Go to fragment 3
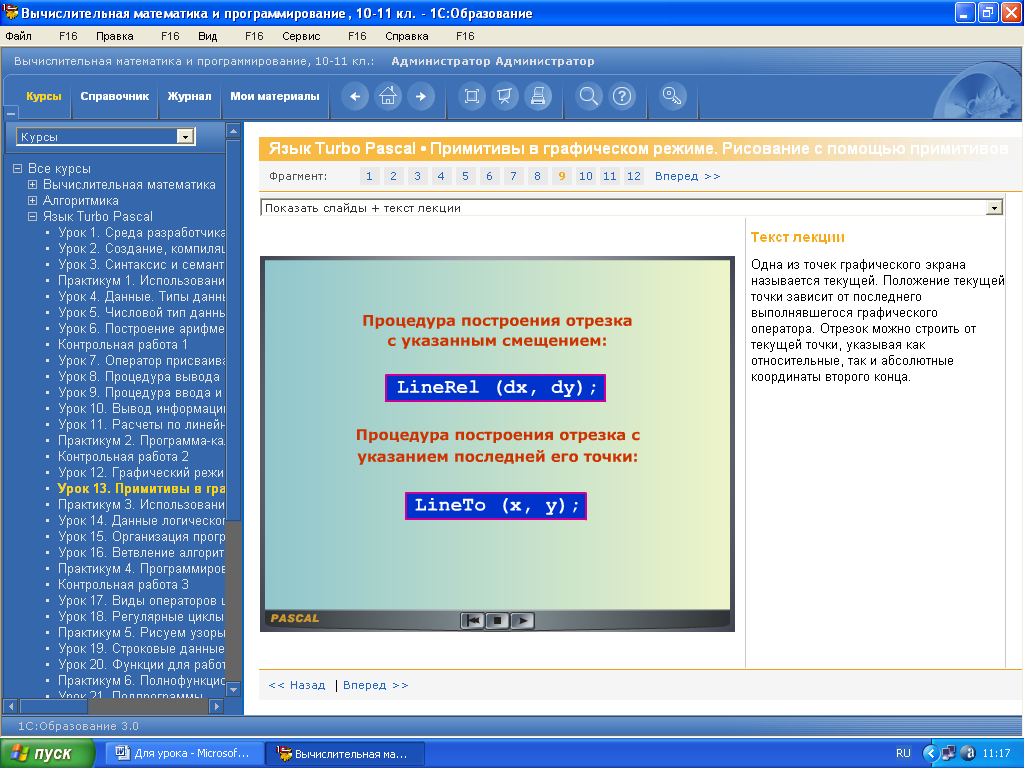Image resolution: width=1024 pixels, height=768 pixels. point(417,176)
